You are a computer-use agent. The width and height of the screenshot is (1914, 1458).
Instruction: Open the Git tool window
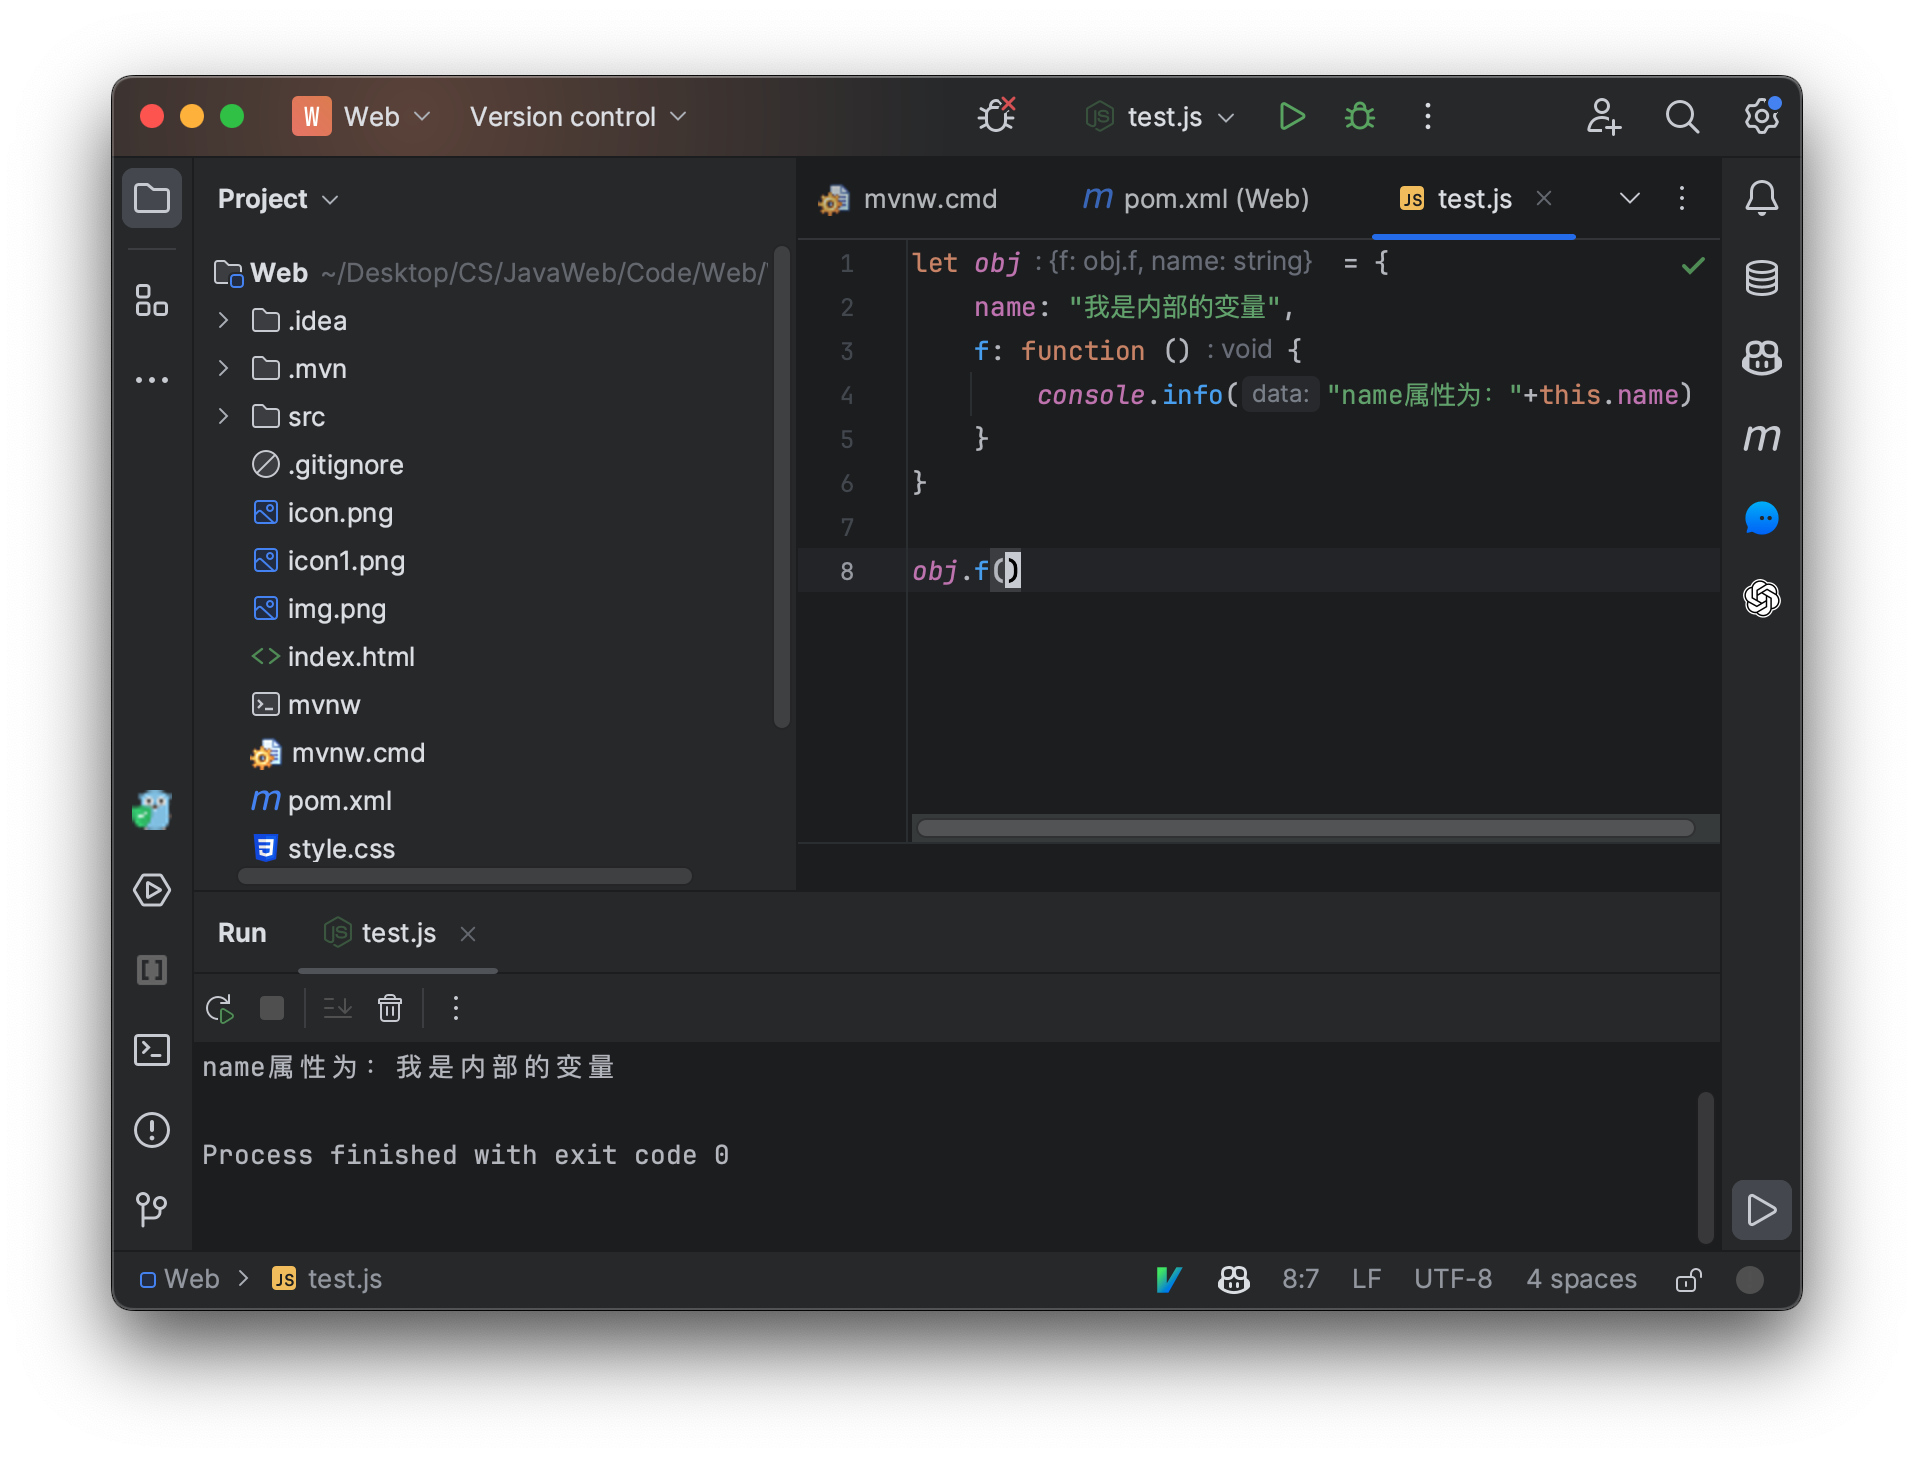[152, 1210]
